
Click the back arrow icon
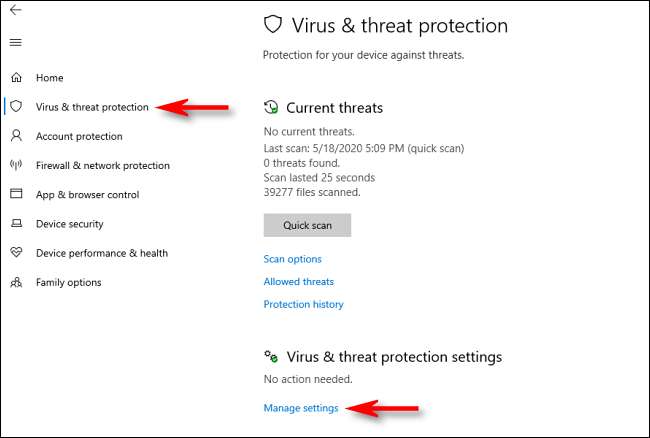(16, 10)
